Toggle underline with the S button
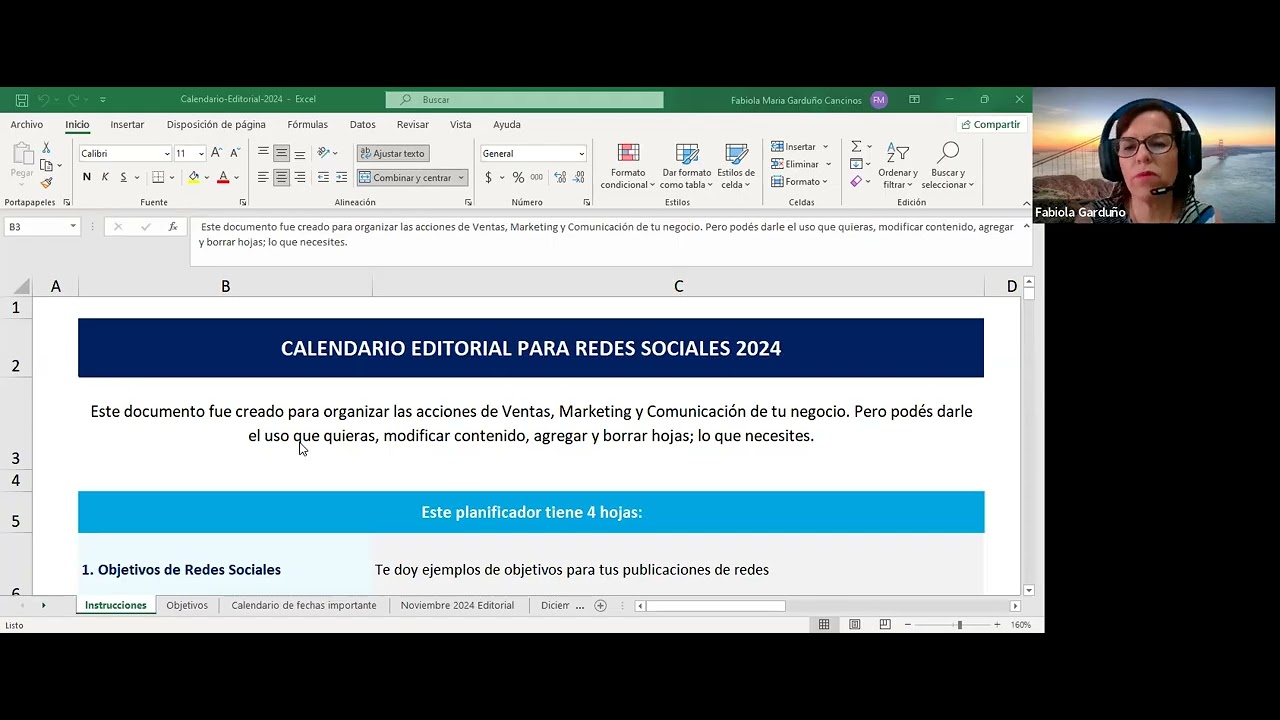Screen dimensions: 1280x720 click(123, 177)
